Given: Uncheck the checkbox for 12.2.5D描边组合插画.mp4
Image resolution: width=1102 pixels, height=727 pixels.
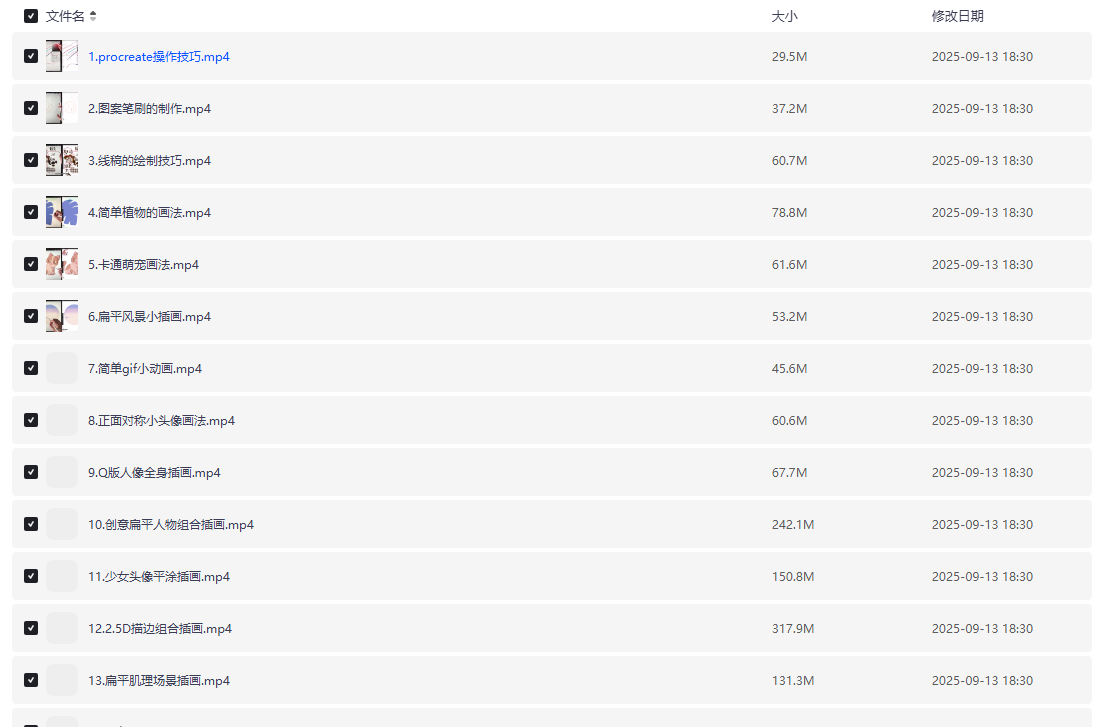Looking at the screenshot, I should coord(31,628).
